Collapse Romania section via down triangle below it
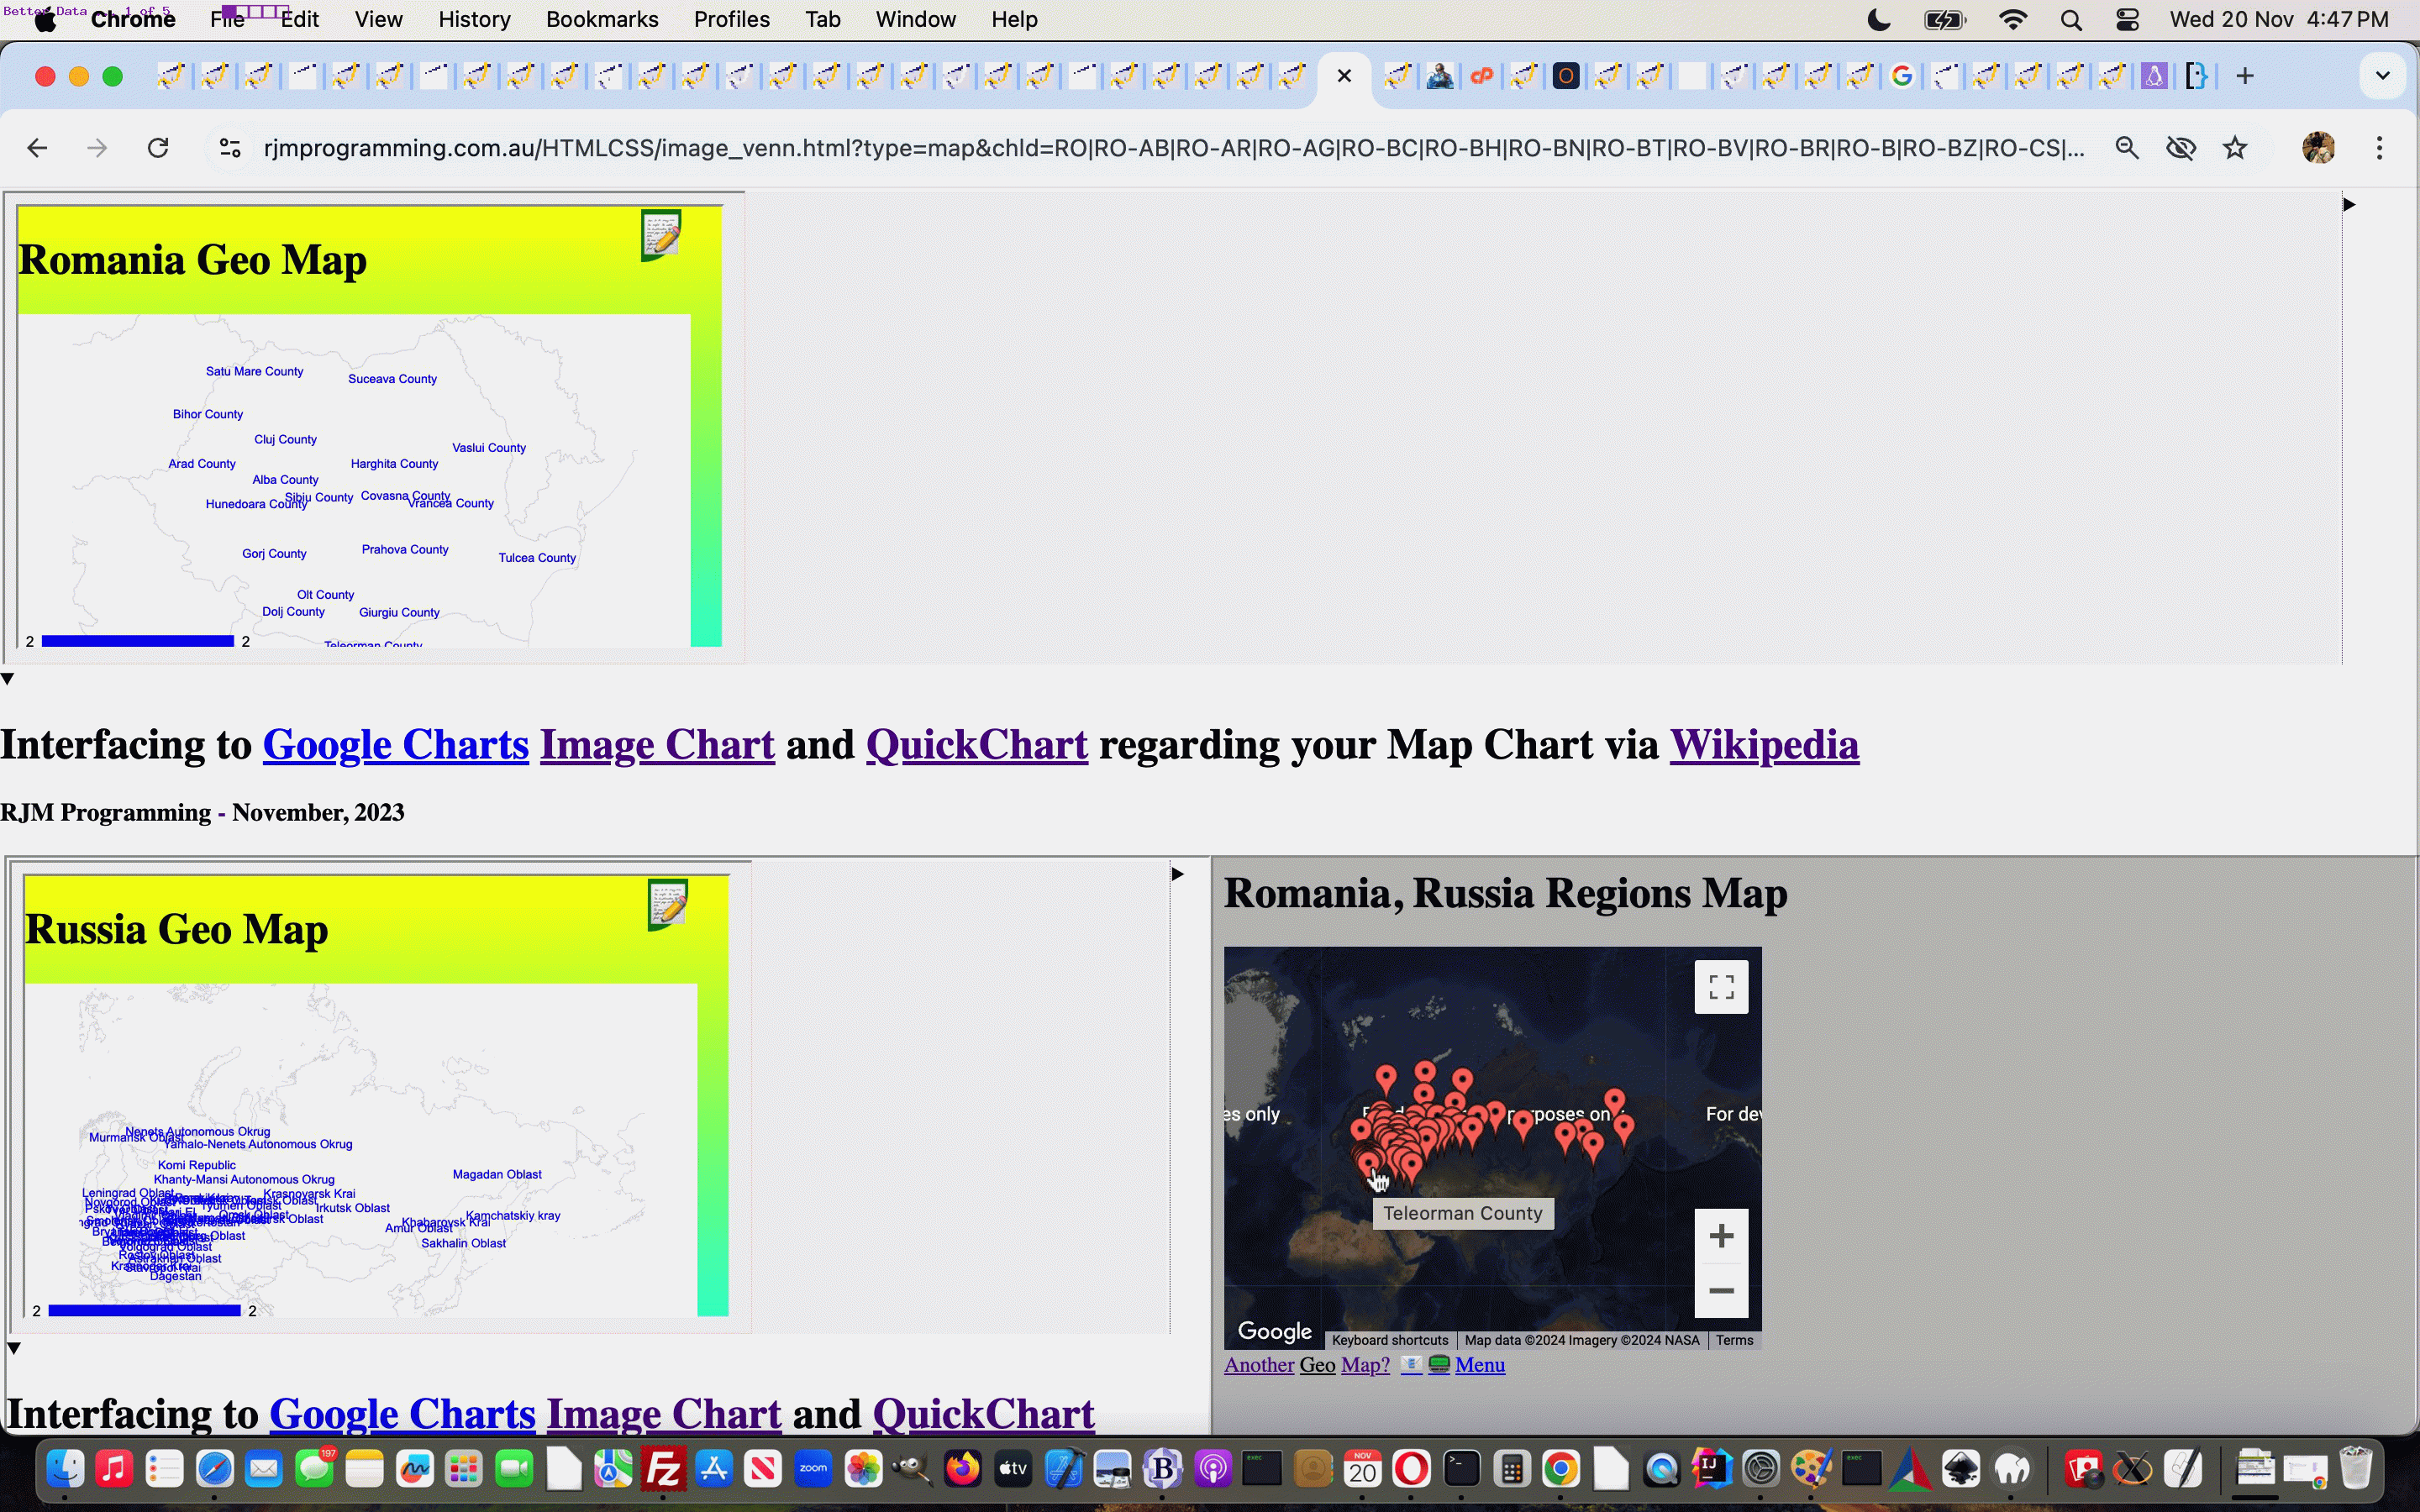 point(8,679)
